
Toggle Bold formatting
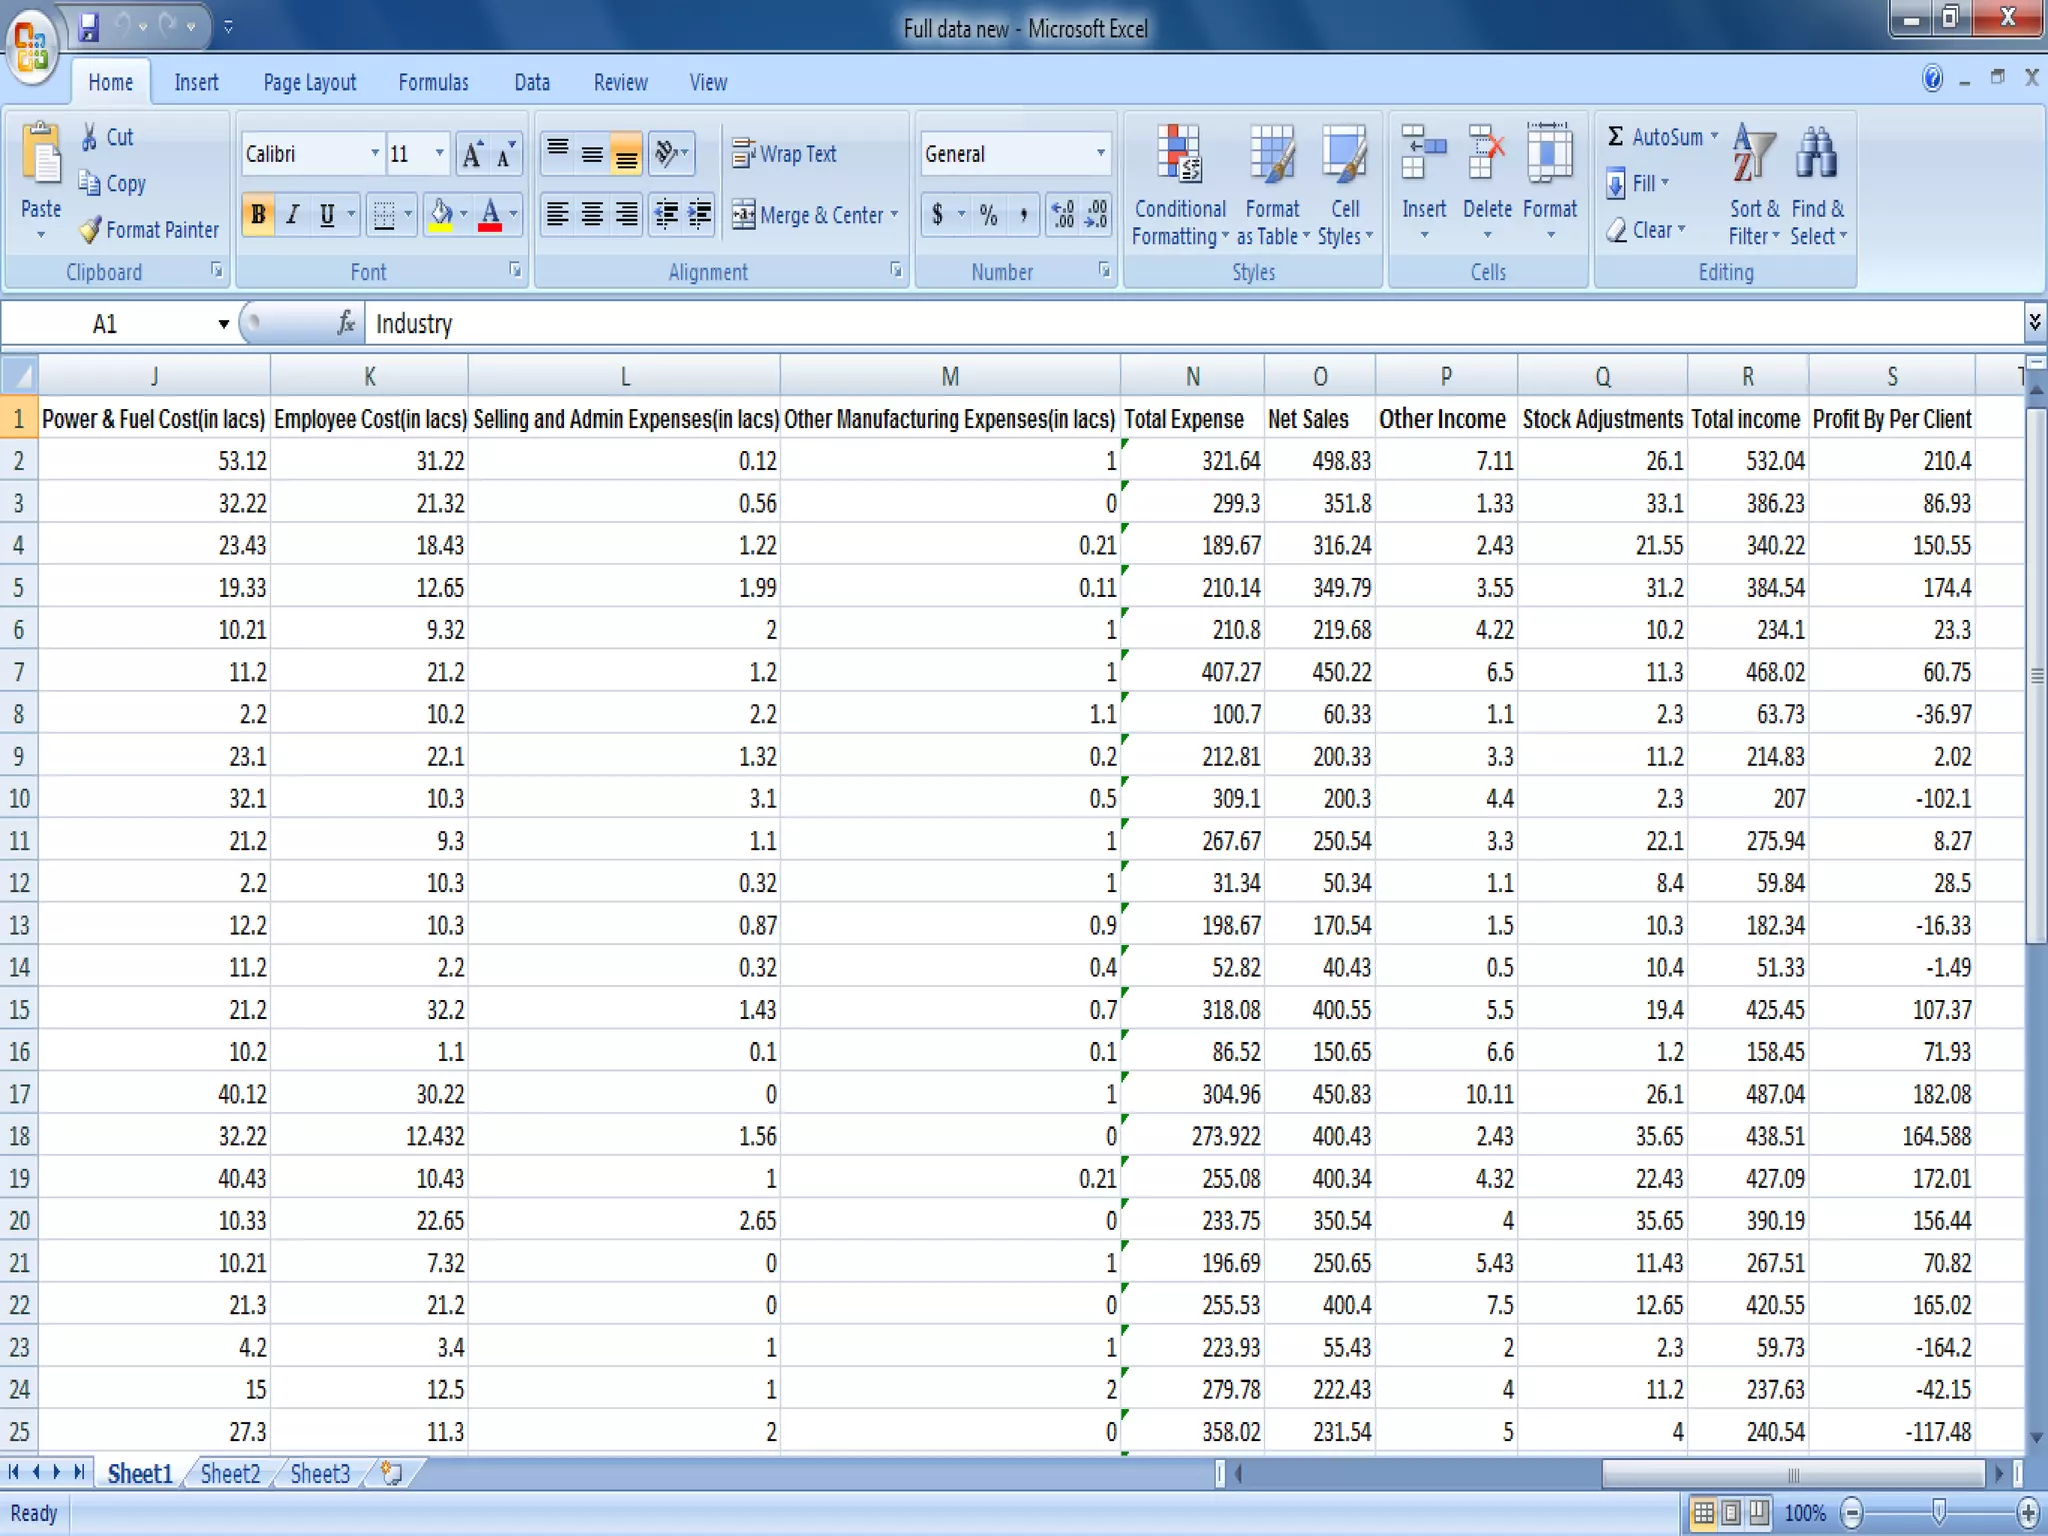click(258, 215)
